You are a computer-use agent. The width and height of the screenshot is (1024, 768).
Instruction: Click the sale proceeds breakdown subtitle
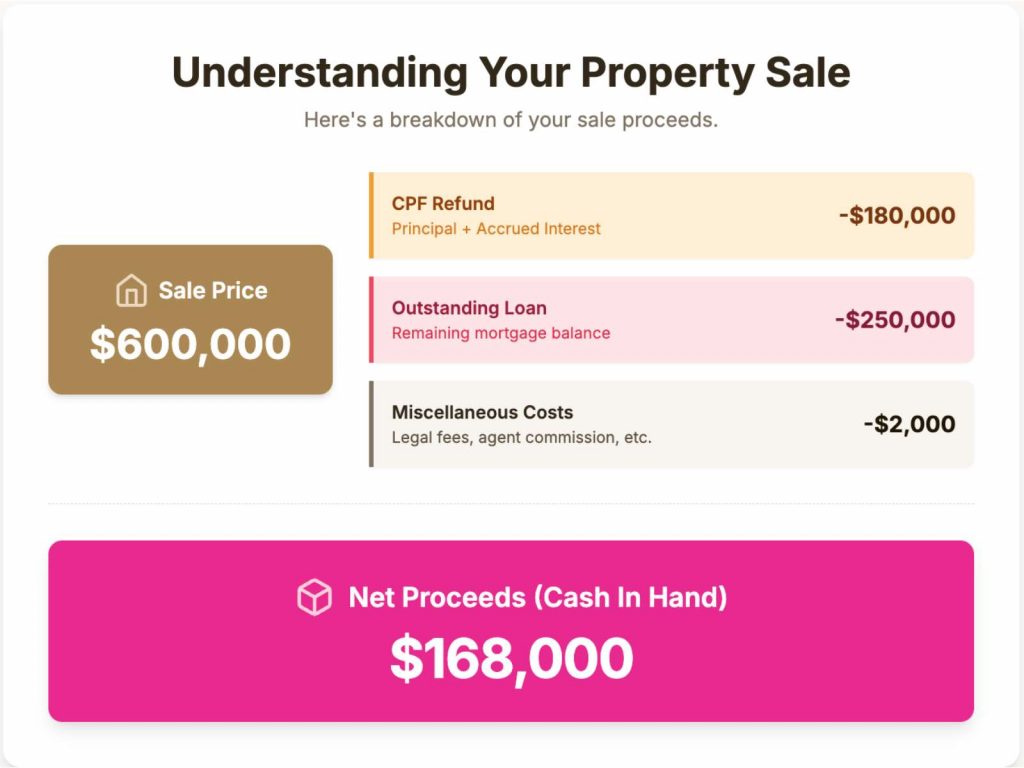[x=511, y=120]
